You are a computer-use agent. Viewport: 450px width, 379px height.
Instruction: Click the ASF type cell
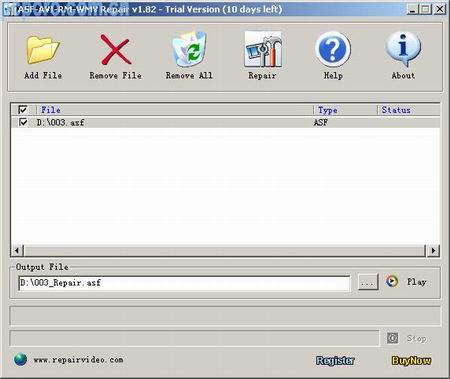(x=321, y=122)
